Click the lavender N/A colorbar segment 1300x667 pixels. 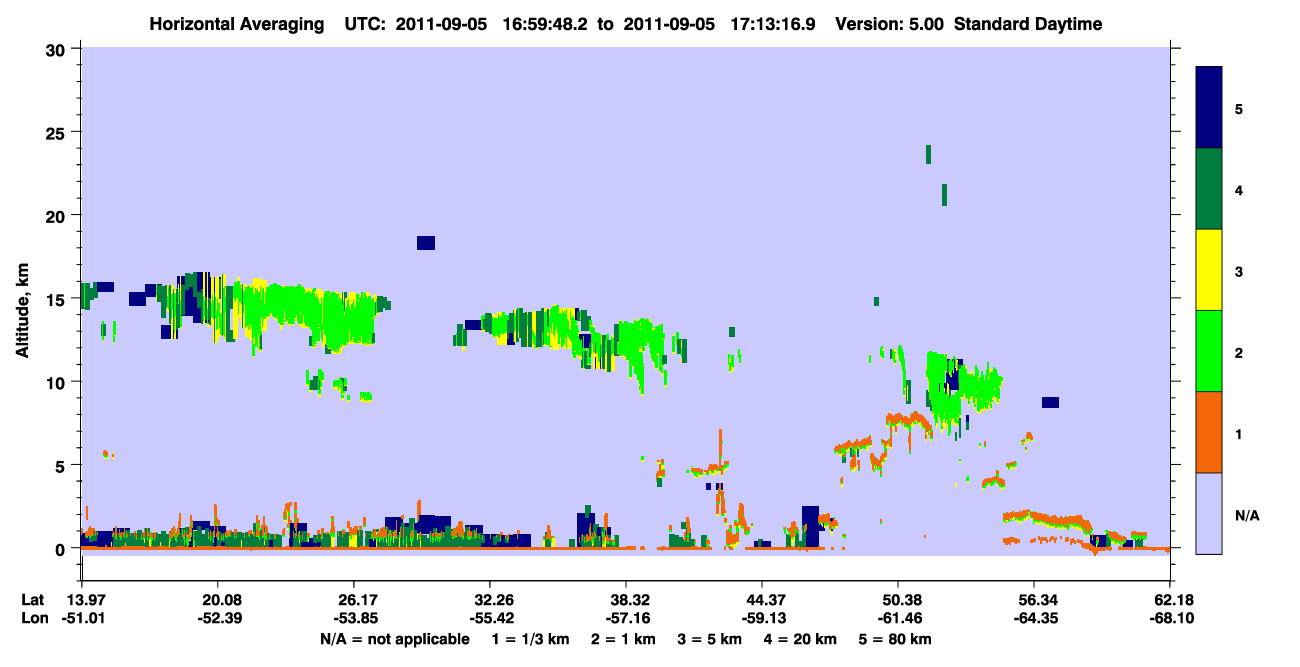point(1210,513)
